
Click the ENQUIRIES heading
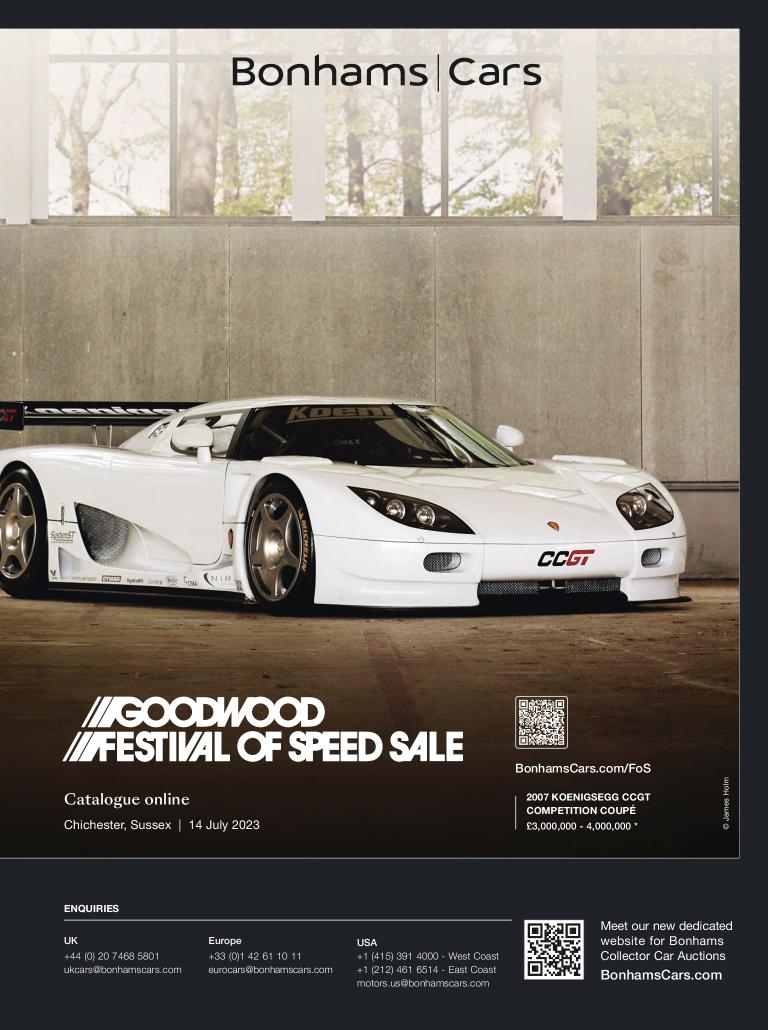tap(91, 908)
